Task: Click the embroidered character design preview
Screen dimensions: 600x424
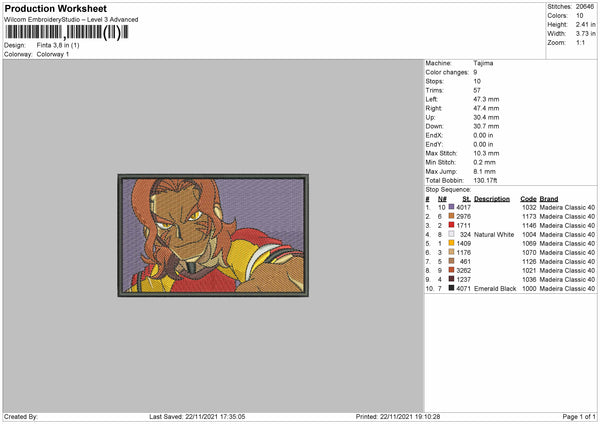Action: click(x=213, y=235)
